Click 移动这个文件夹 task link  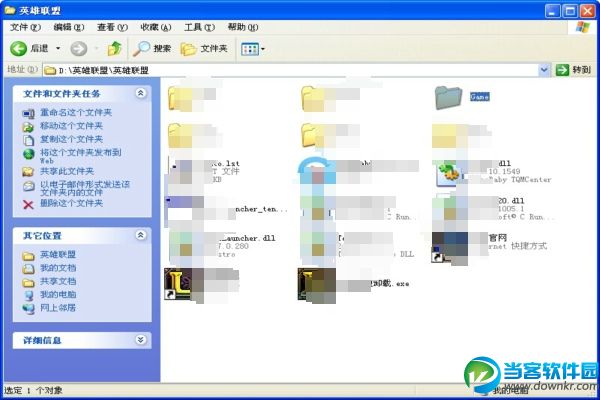click(x=72, y=126)
